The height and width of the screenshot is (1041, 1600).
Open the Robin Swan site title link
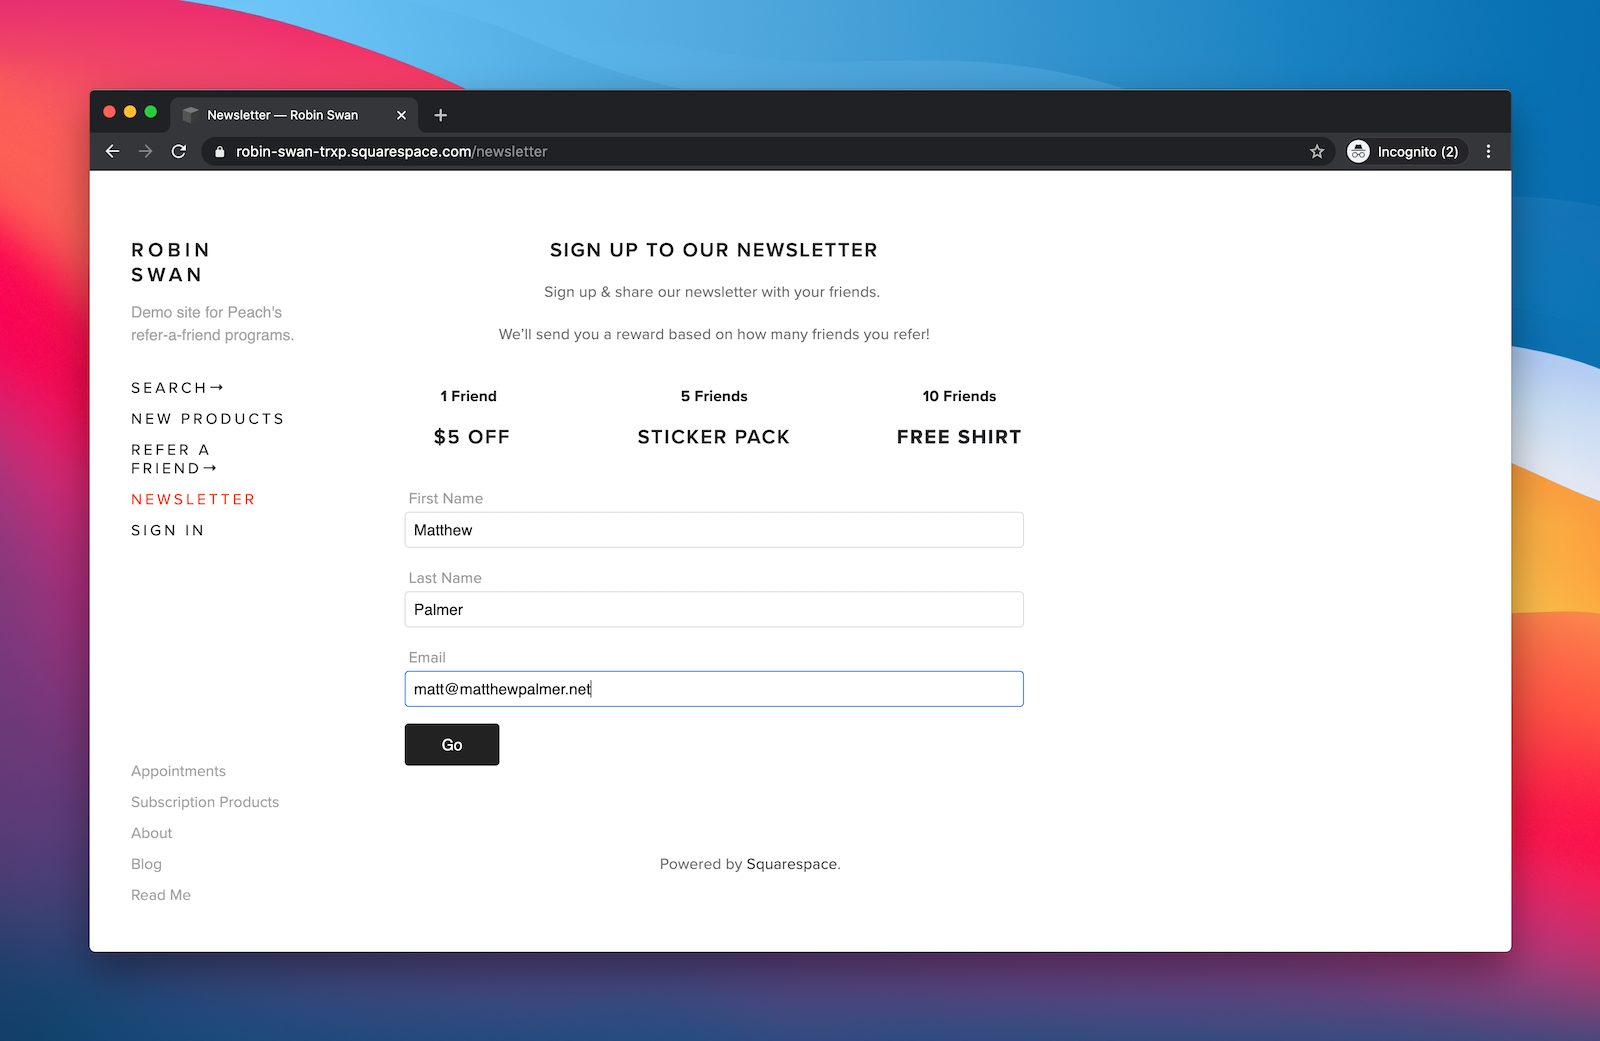click(x=170, y=262)
